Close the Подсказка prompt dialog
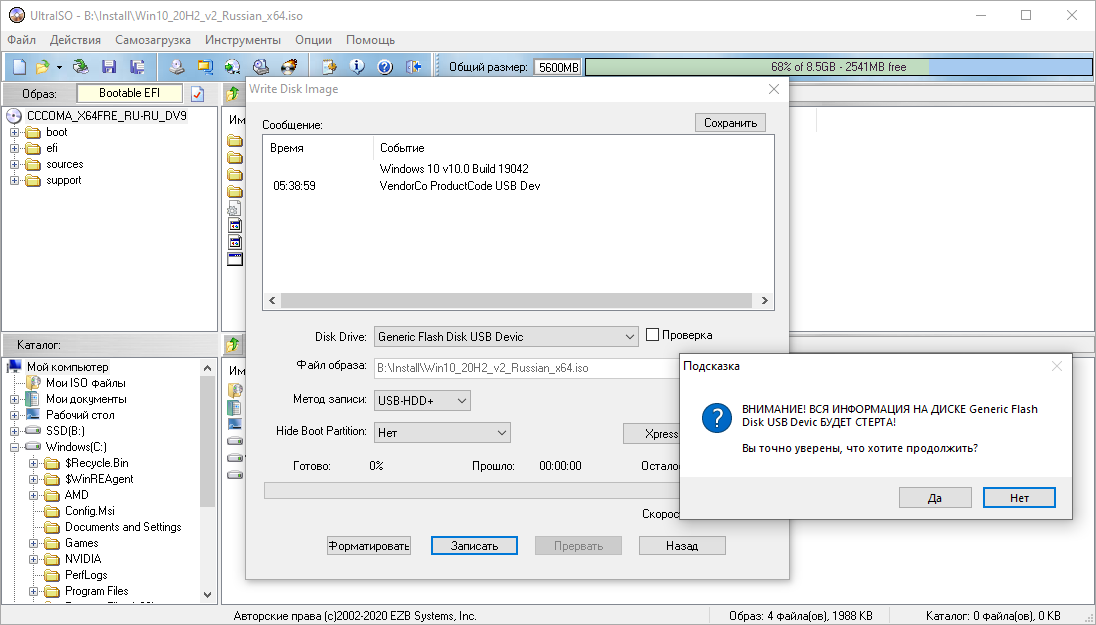Viewport: 1096px width, 625px height. coord(1057,366)
